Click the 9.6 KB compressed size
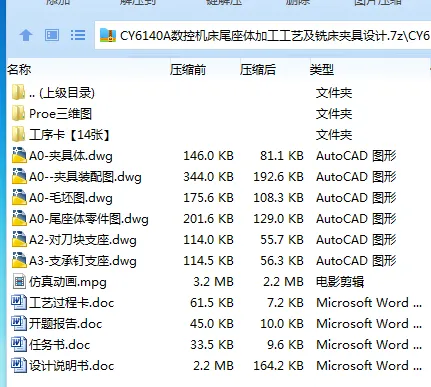Image resolution: width=431 pixels, height=387 pixels. [285, 345]
